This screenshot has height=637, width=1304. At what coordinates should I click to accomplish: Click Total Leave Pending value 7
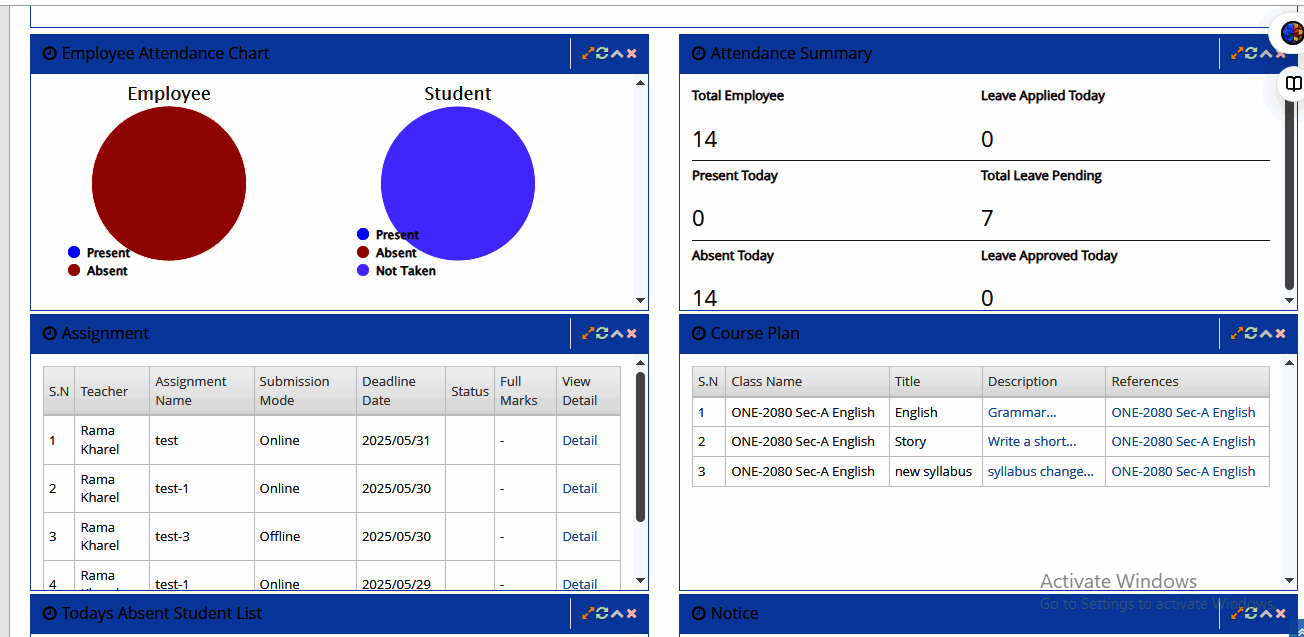pos(987,218)
